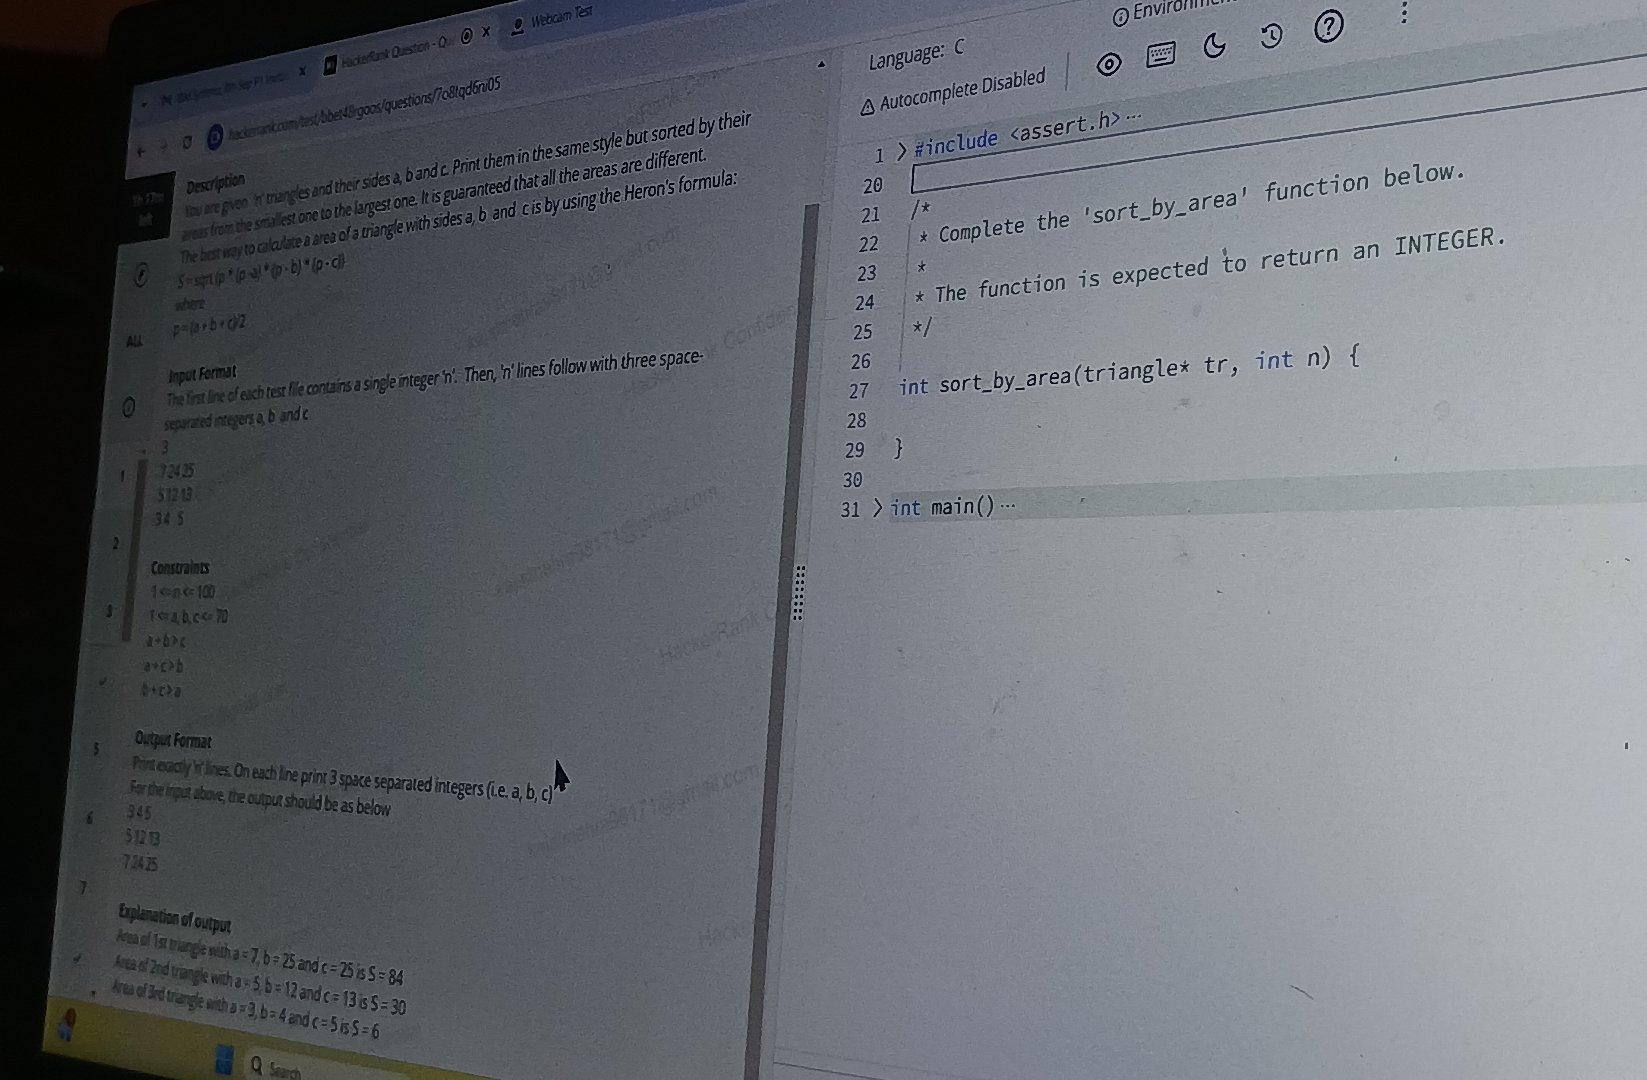Viewport: 1647px width, 1080px height.
Task: Click the Output Format heading
Action: pyautogui.click(x=173, y=741)
